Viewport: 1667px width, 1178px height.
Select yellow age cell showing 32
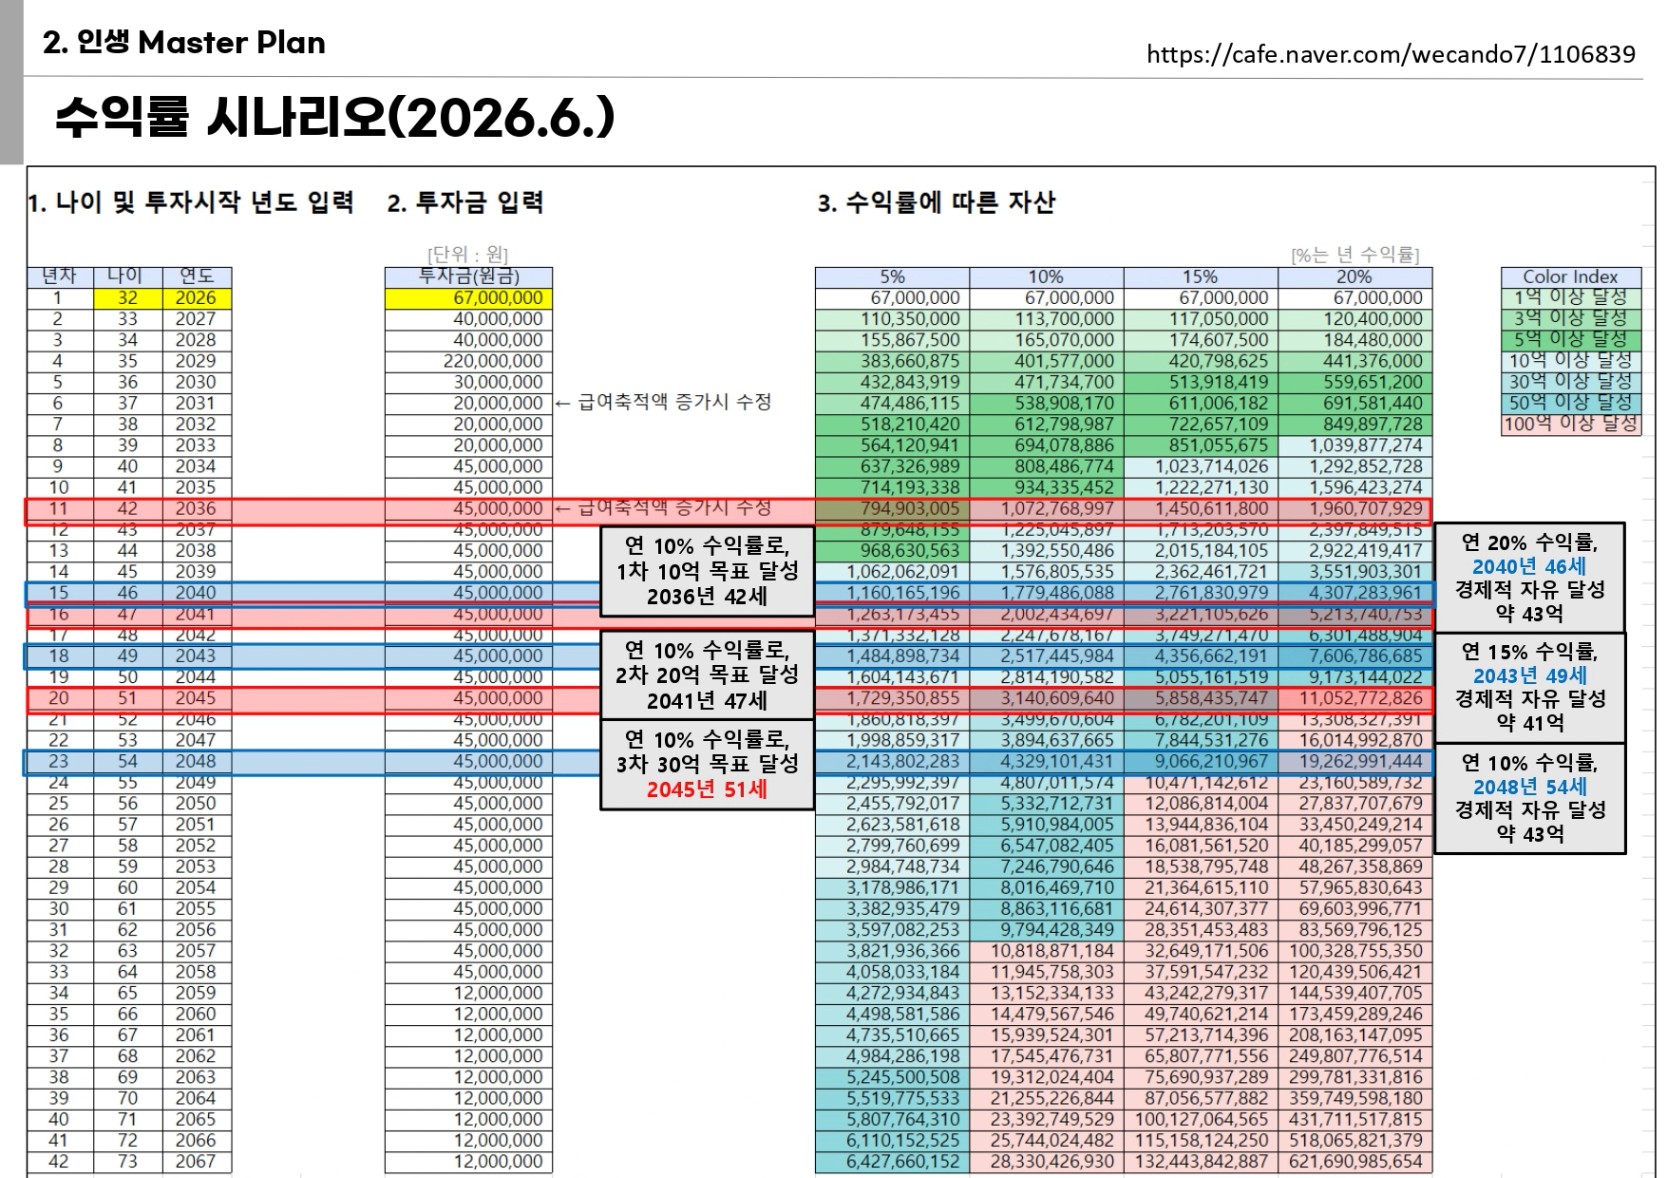click(x=128, y=298)
